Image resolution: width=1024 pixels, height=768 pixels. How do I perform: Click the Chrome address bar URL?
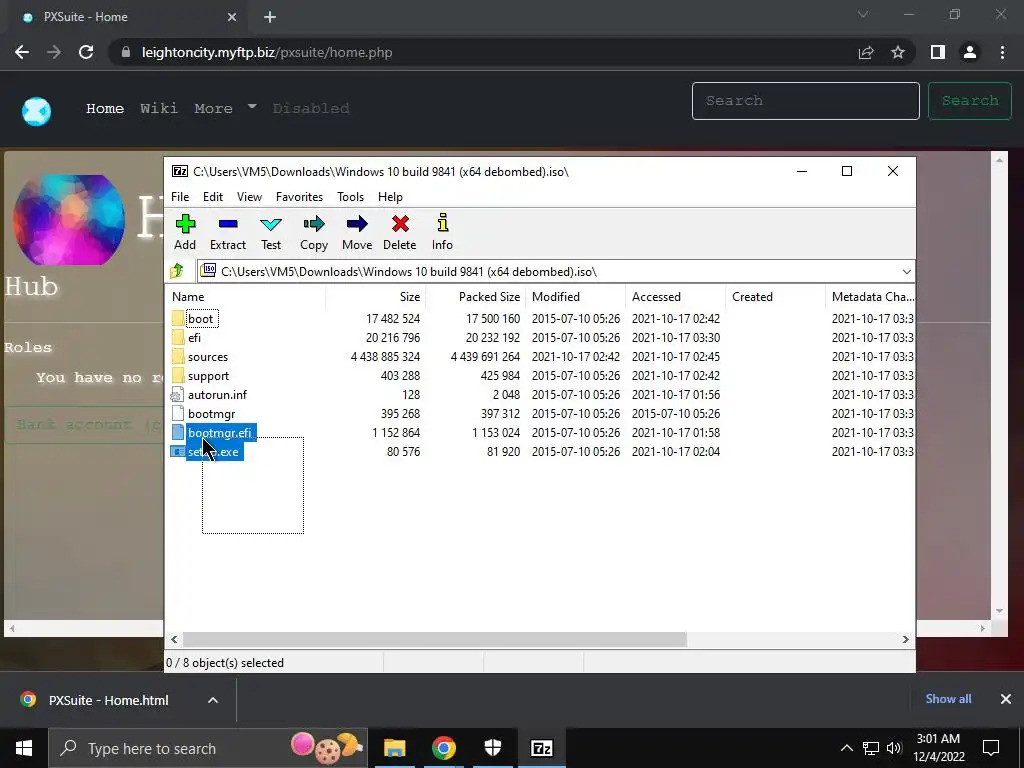point(267,52)
